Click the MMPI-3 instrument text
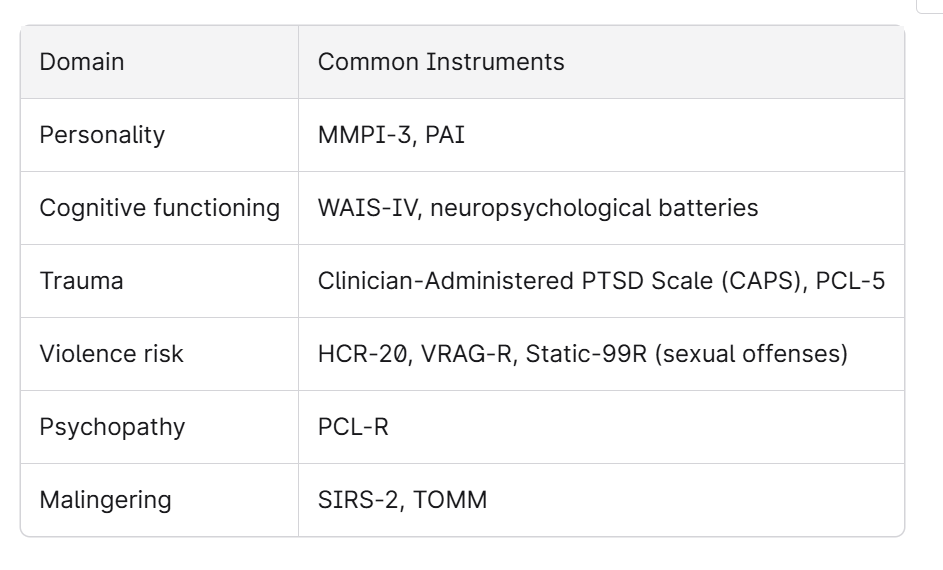Image resolution: width=943 pixels, height=570 pixels. [x=364, y=135]
